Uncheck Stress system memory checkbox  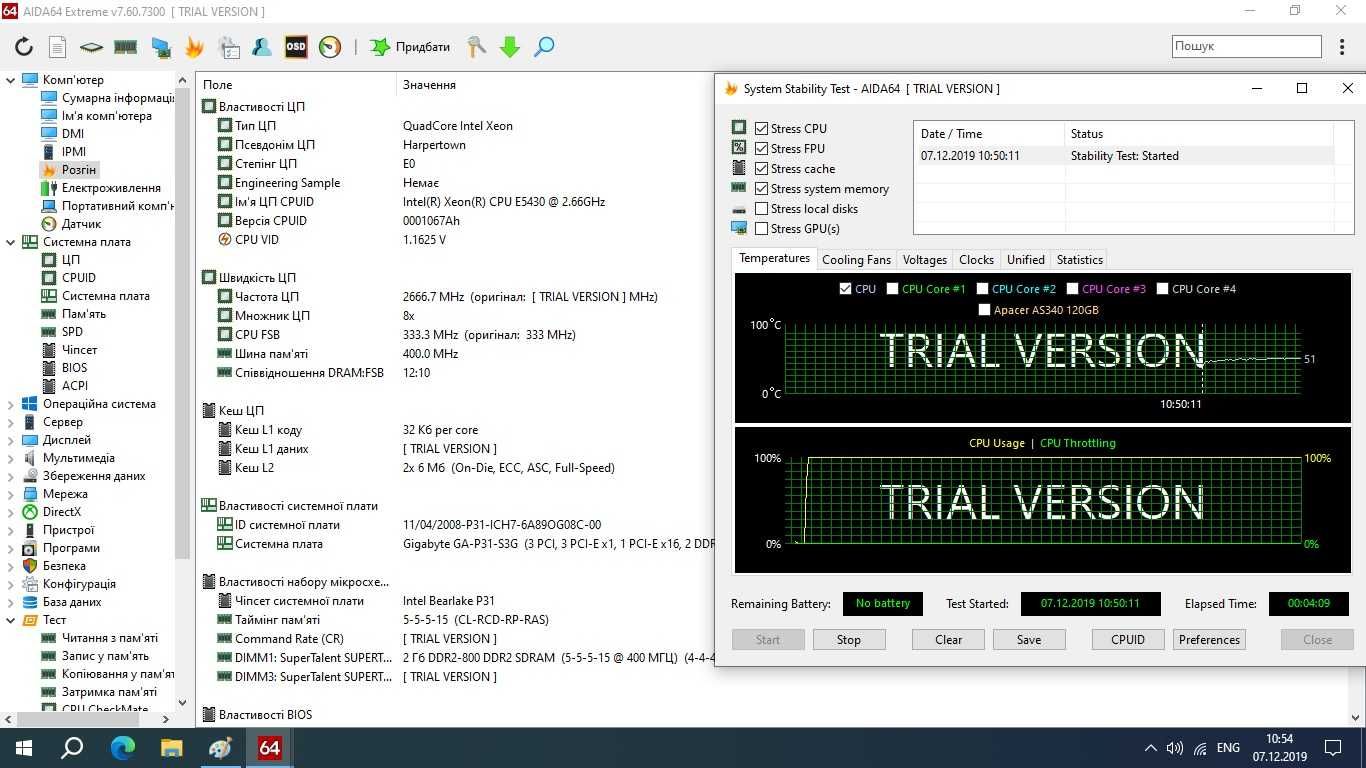(x=762, y=188)
